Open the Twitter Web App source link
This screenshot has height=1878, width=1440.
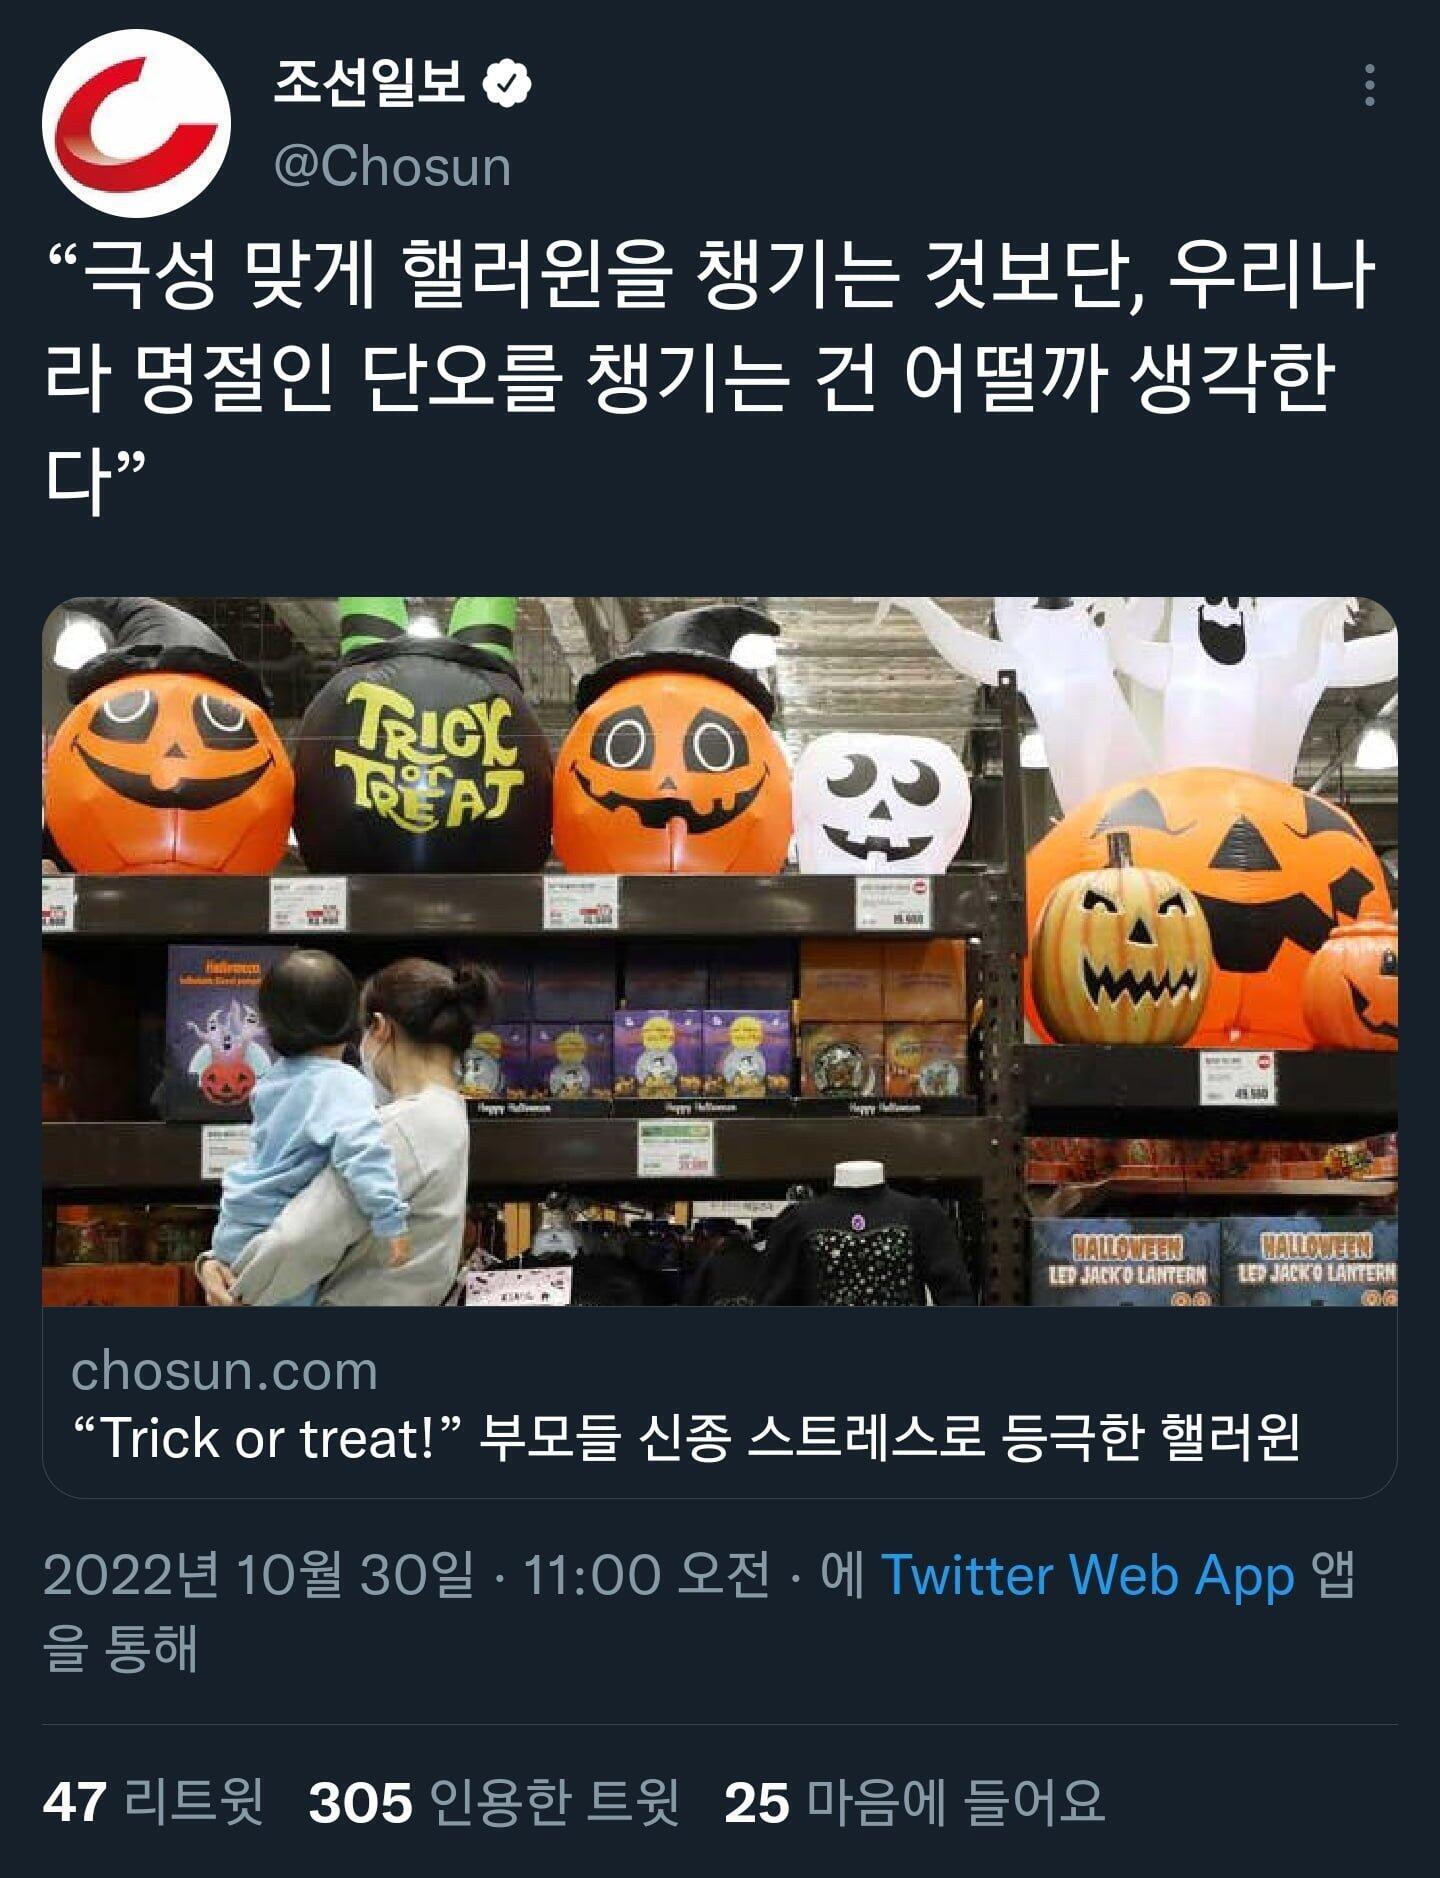(1087, 1576)
